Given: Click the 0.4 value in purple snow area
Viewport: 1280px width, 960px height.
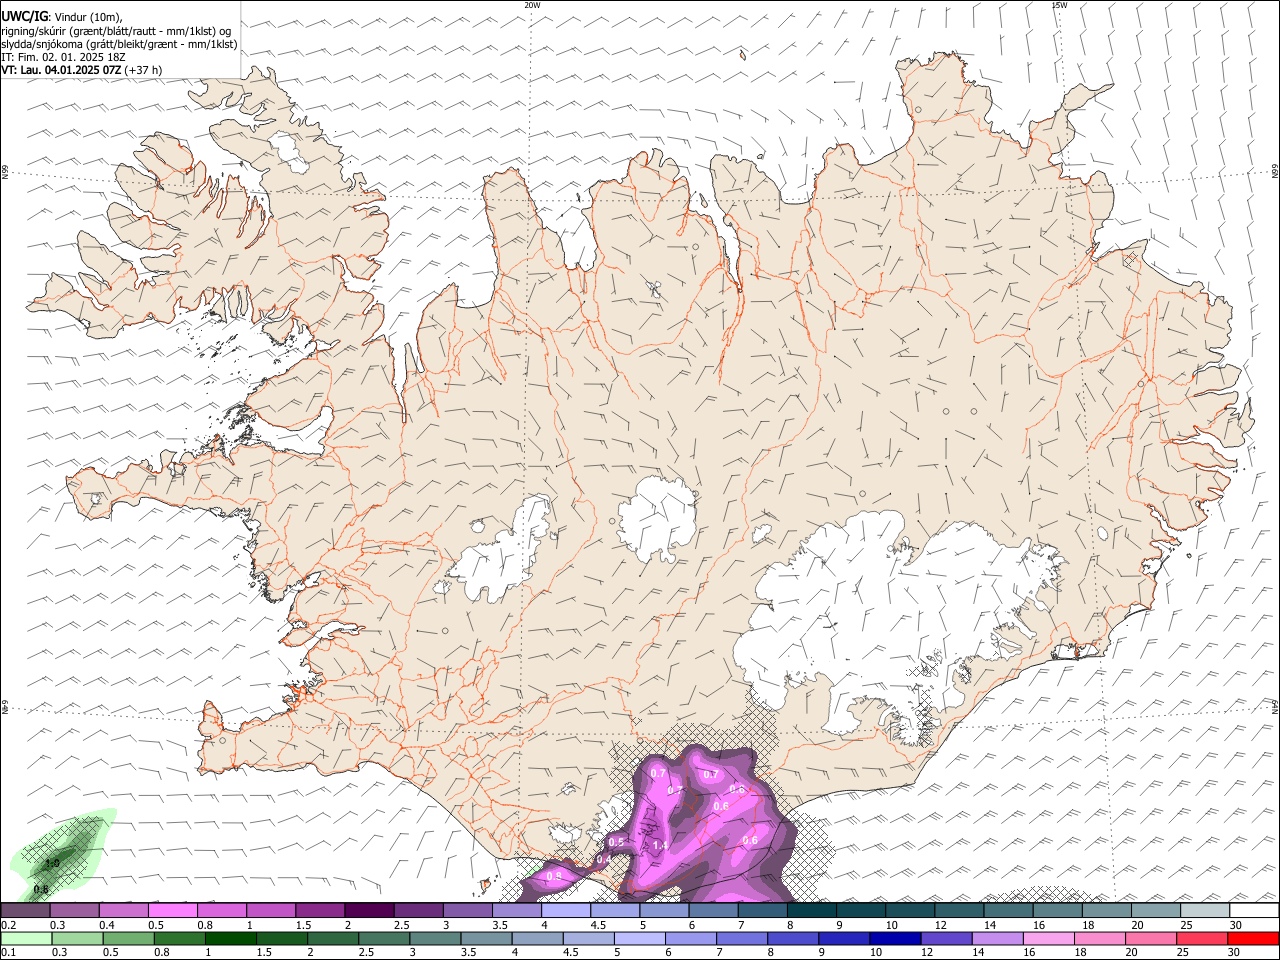Looking at the screenshot, I should [x=603, y=859].
